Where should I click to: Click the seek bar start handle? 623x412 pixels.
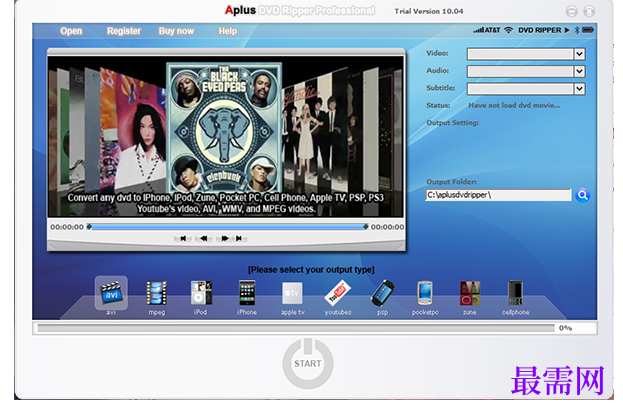pos(89,227)
